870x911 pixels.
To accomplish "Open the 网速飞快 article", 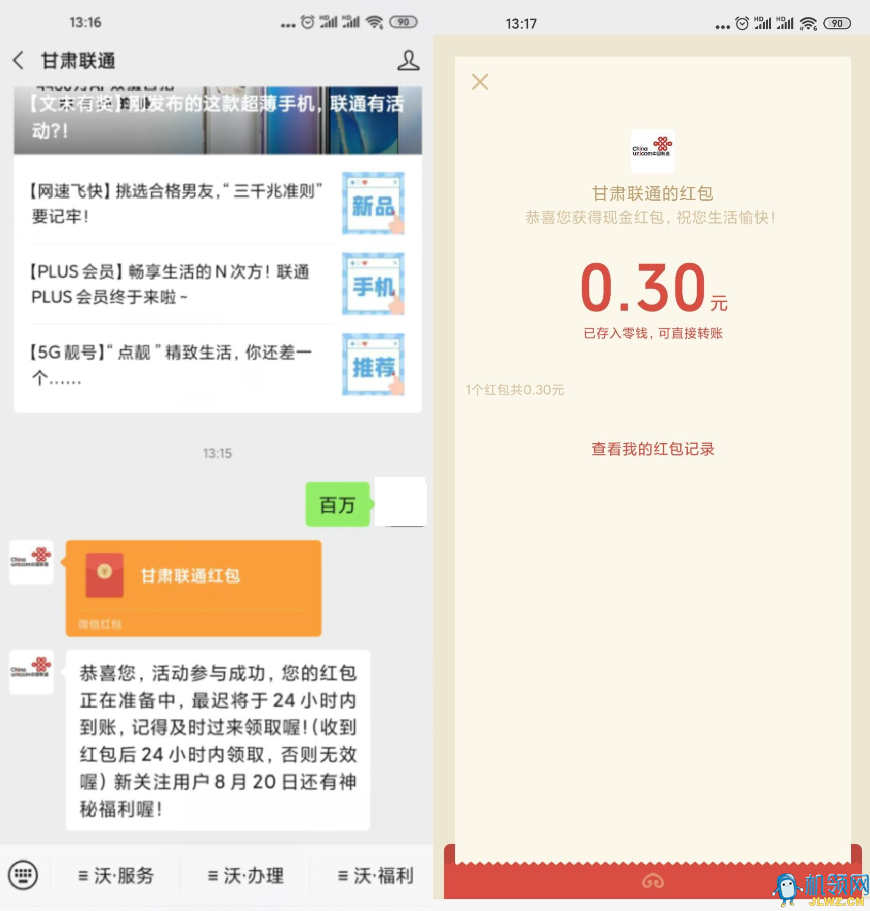I will pyautogui.click(x=218, y=203).
